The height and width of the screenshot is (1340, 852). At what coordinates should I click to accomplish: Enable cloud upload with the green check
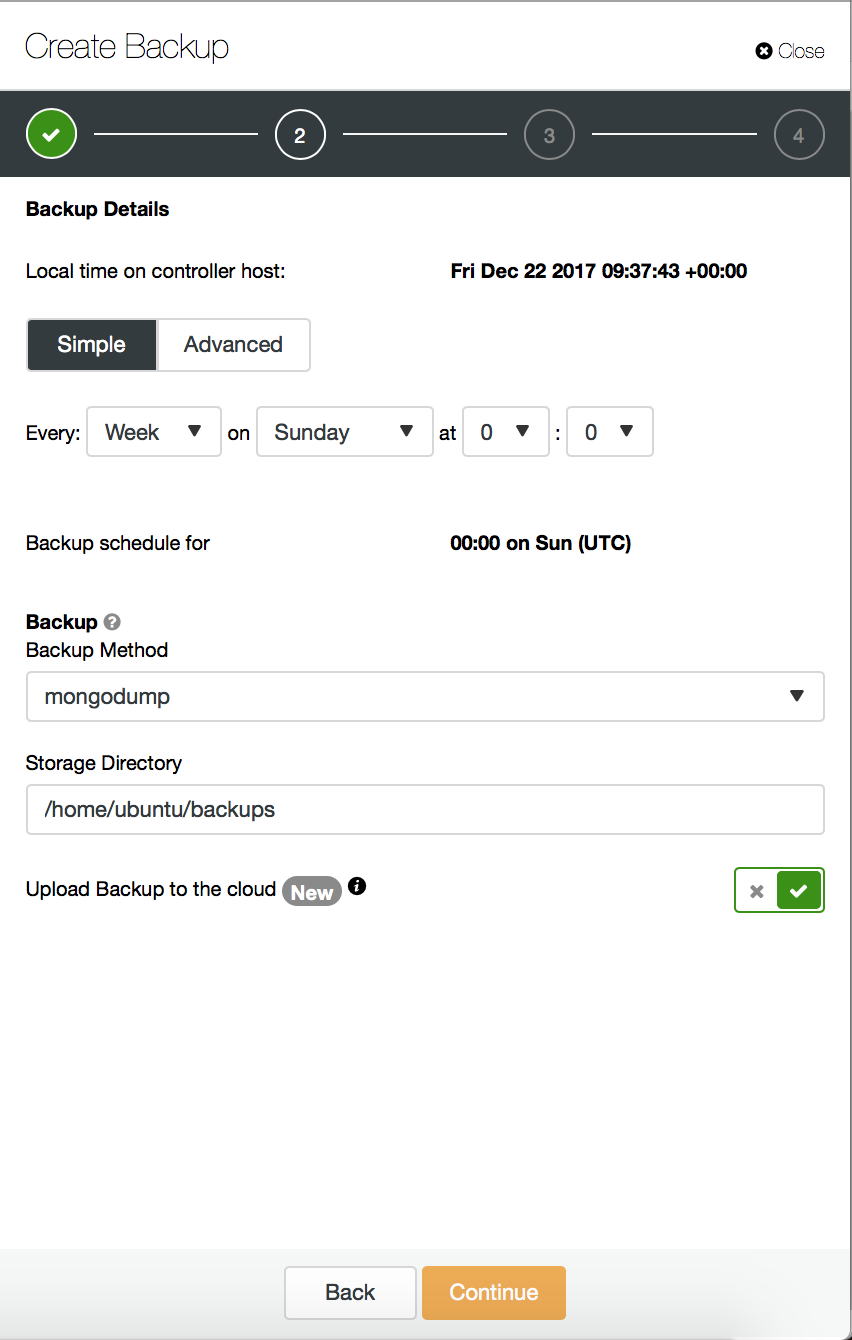click(x=799, y=890)
